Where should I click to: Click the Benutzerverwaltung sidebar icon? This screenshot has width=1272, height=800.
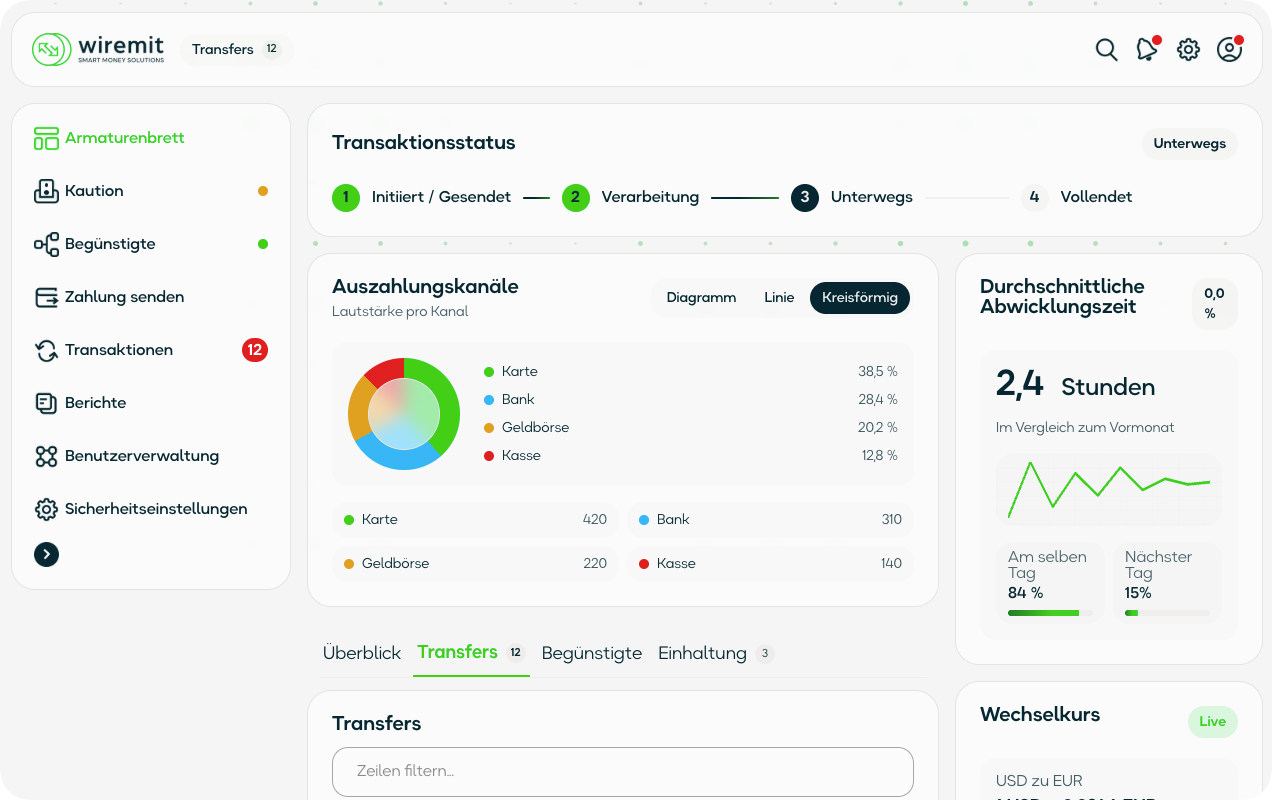[46, 456]
